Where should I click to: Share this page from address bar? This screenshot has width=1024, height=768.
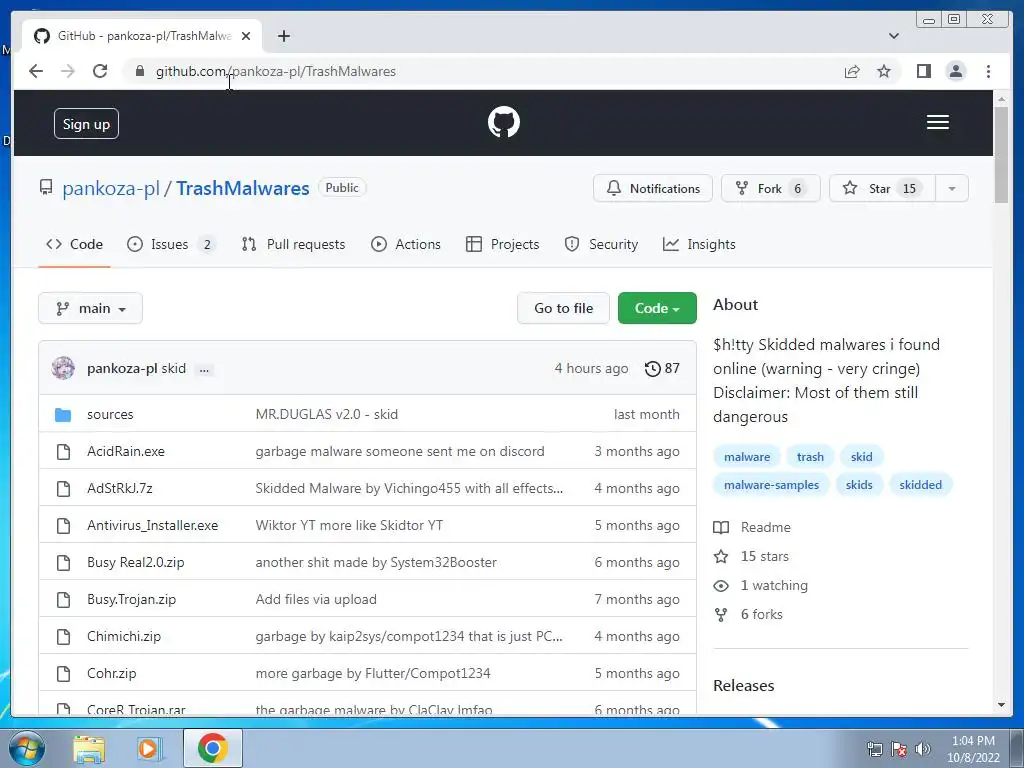click(x=852, y=71)
